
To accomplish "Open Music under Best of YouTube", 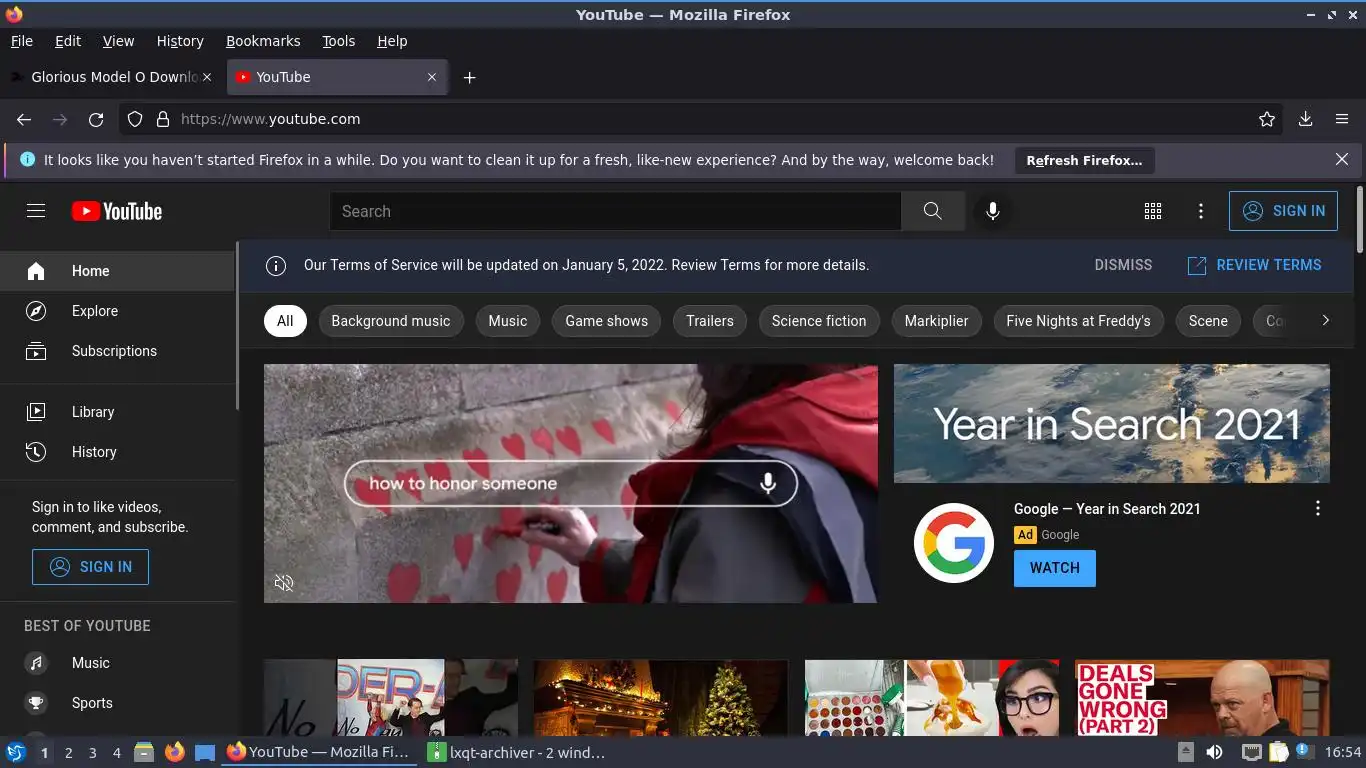I will pos(119,663).
